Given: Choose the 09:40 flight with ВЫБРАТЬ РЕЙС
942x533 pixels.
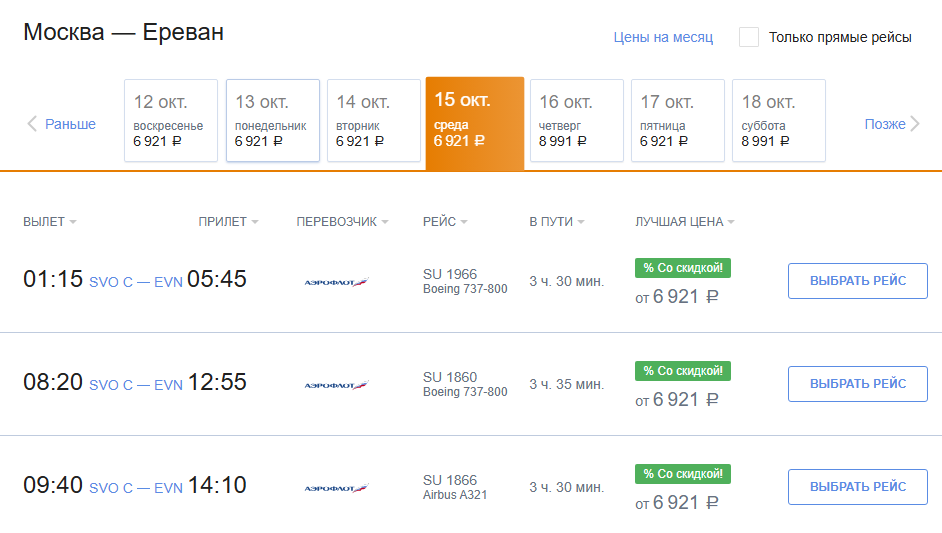Looking at the screenshot, I should [x=858, y=487].
